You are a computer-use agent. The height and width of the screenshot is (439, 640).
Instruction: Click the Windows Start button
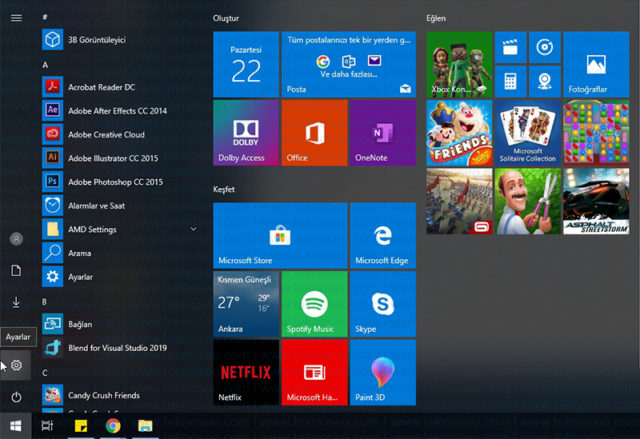(x=16, y=426)
